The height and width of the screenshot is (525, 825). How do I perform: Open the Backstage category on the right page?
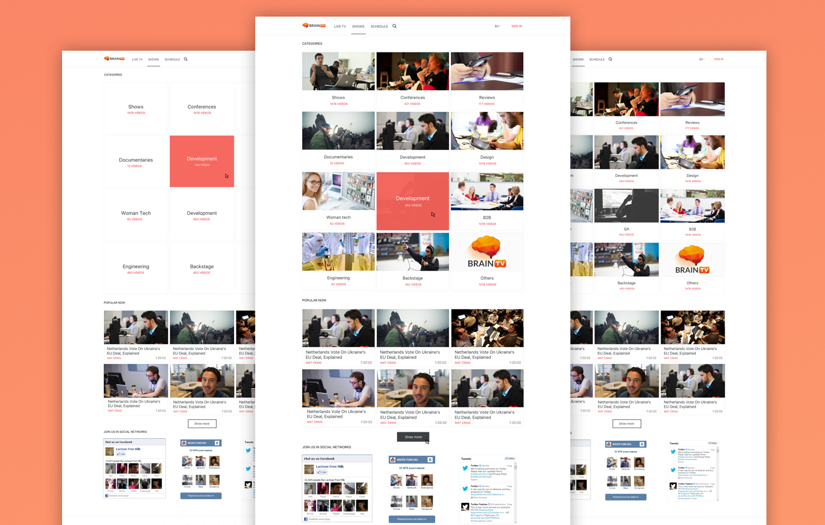click(626, 267)
